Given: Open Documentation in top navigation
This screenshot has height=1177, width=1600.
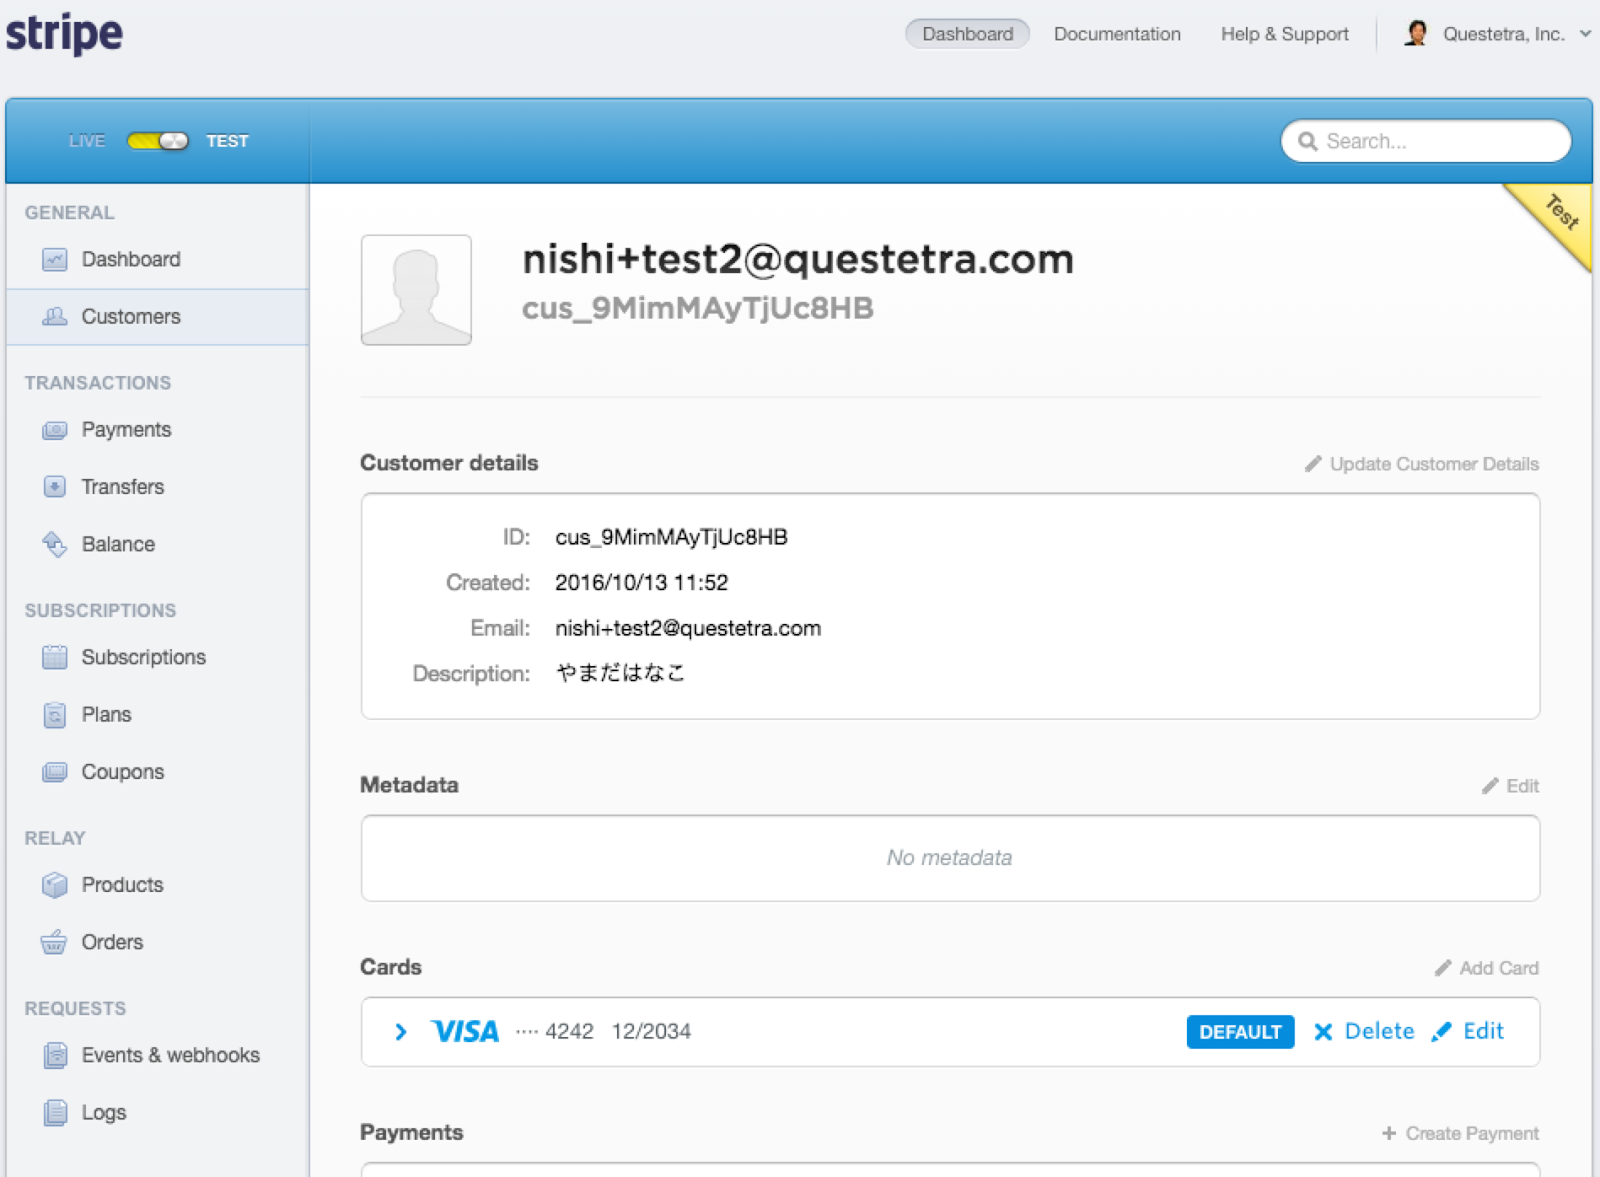Looking at the screenshot, I should pos(1117,34).
